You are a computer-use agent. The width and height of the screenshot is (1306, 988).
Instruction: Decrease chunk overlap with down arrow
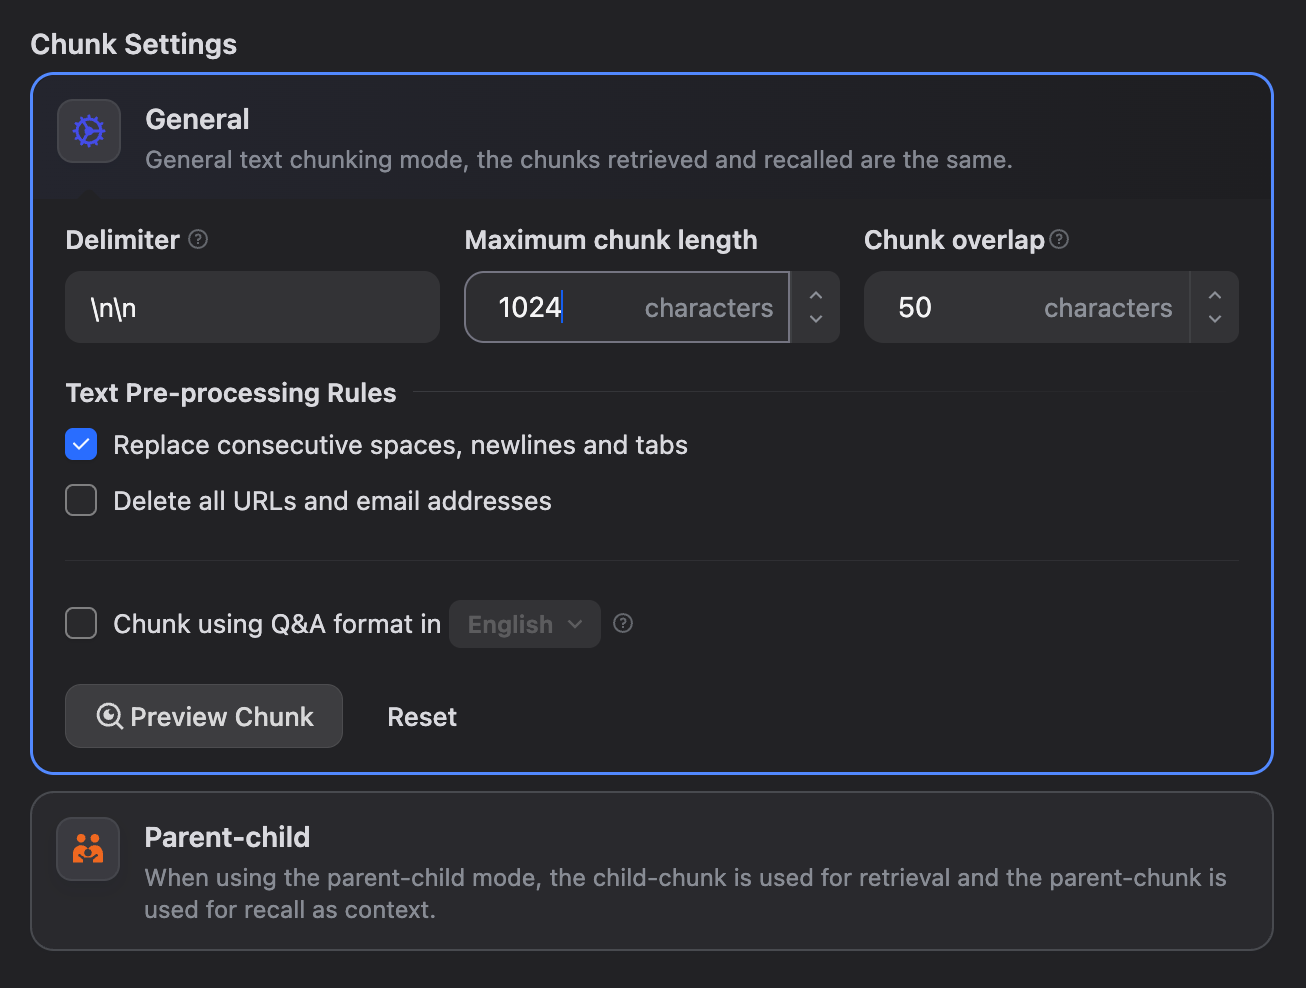pyautogui.click(x=1215, y=319)
